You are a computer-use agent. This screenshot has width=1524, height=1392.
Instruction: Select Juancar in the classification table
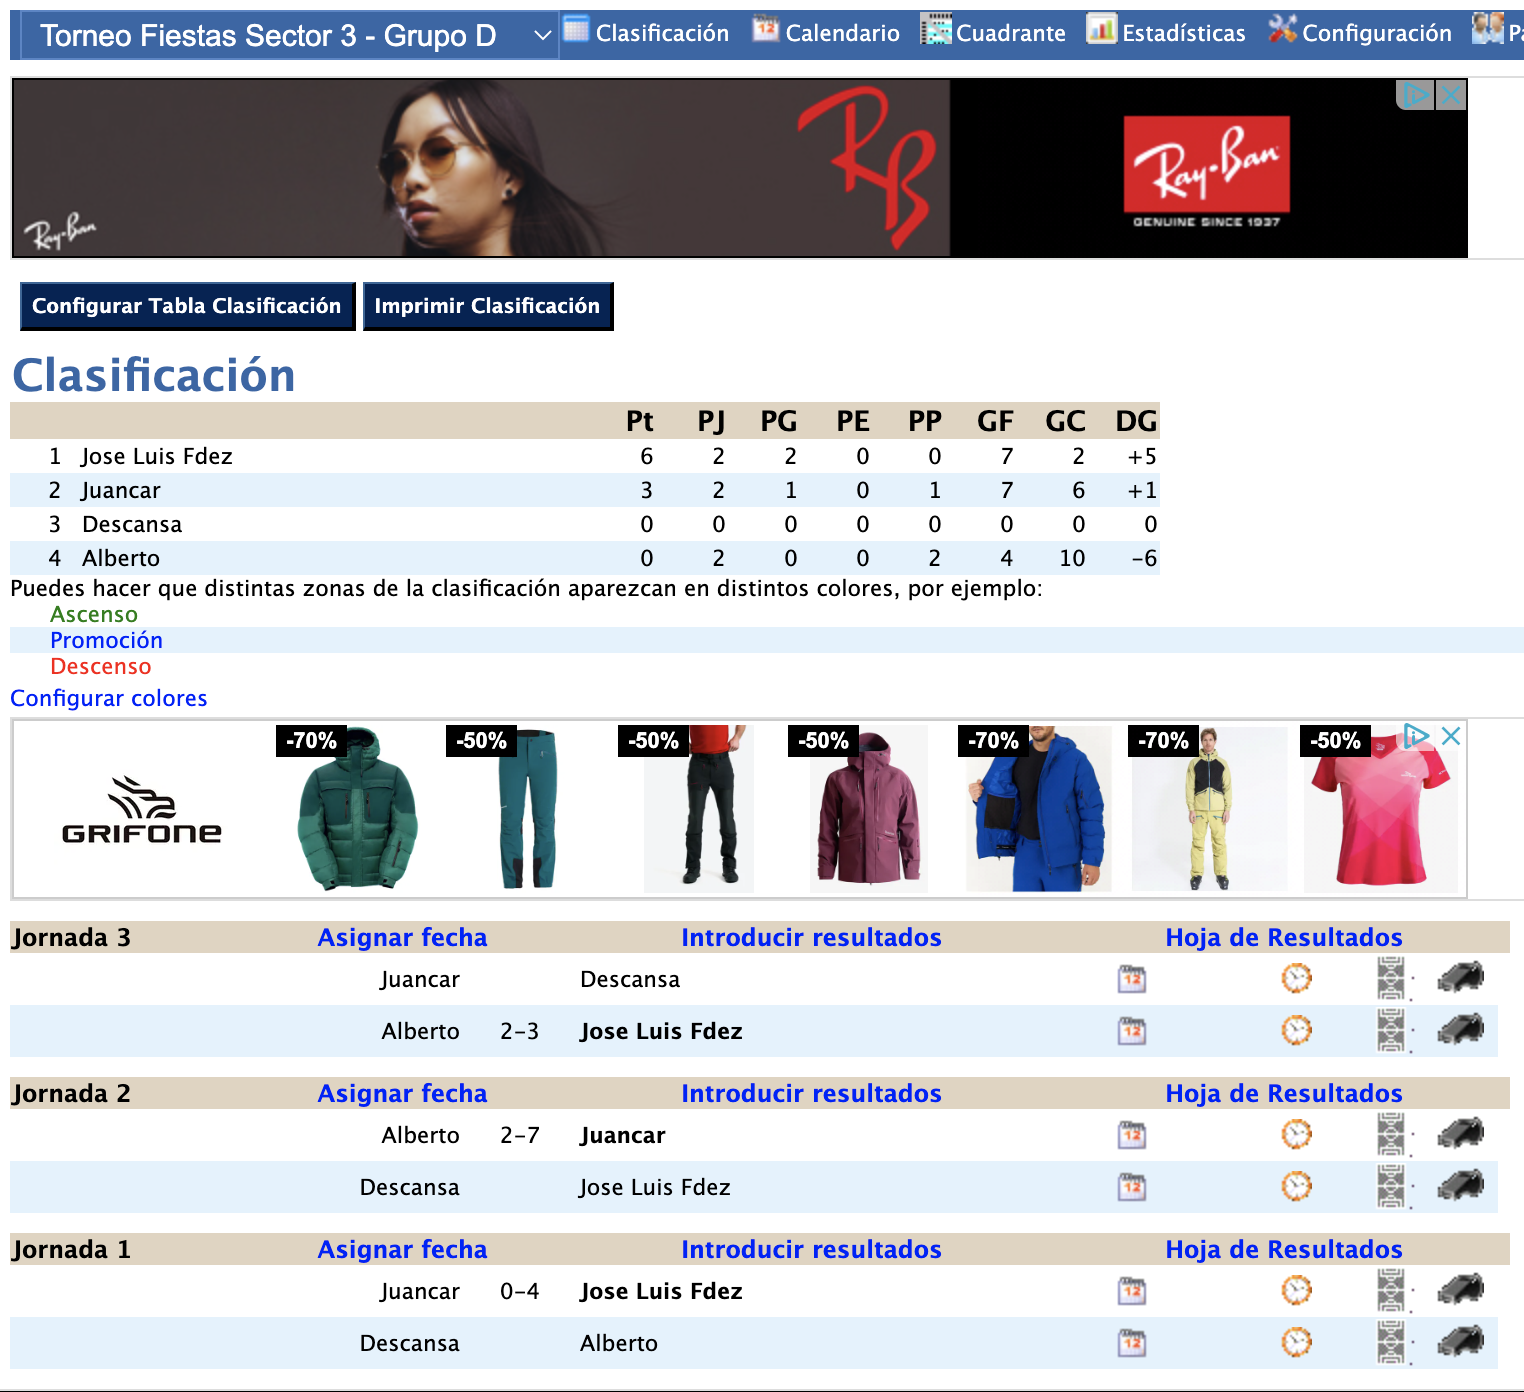point(121,490)
